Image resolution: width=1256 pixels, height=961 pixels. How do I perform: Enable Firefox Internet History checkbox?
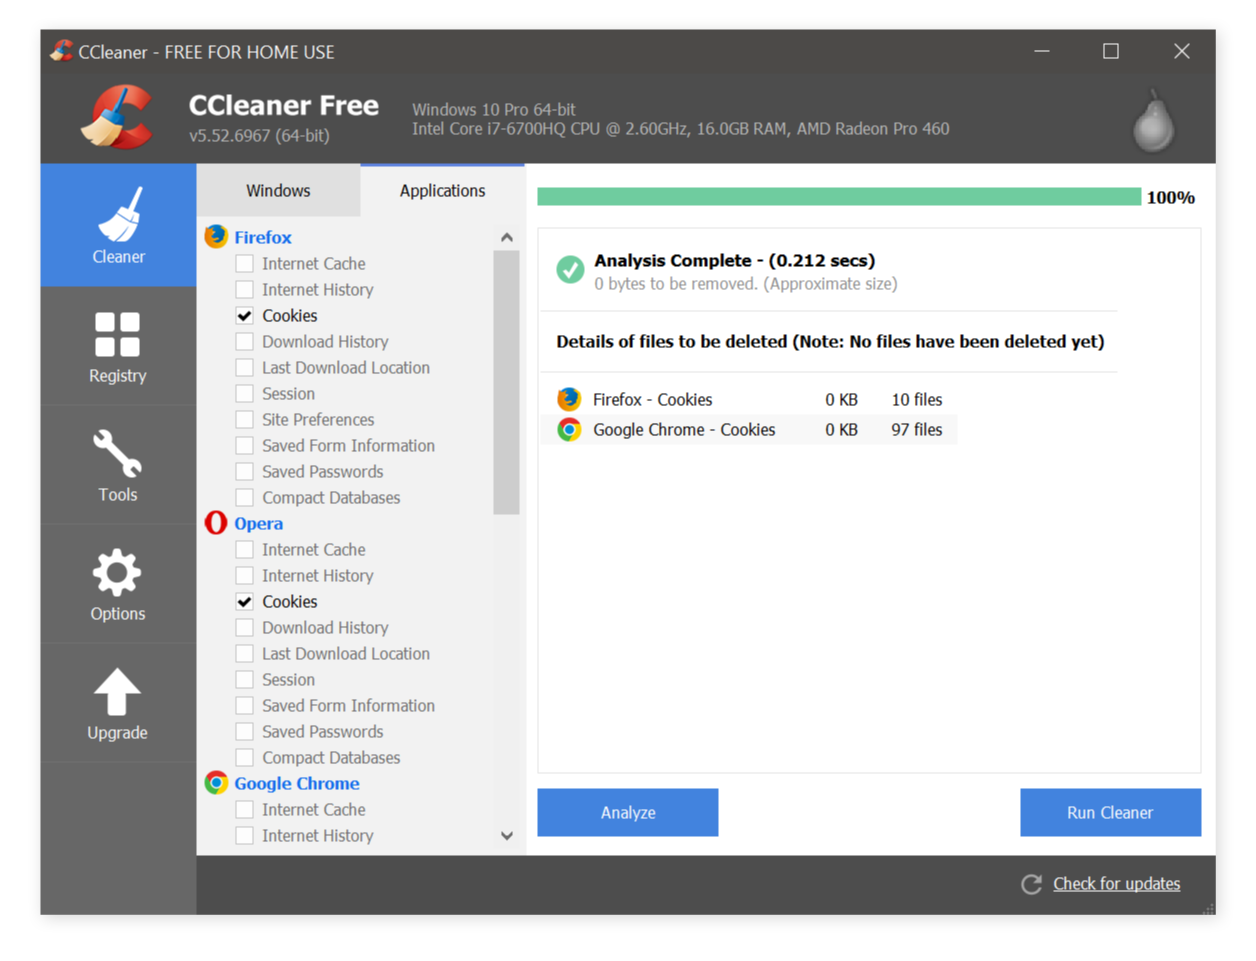pos(244,289)
